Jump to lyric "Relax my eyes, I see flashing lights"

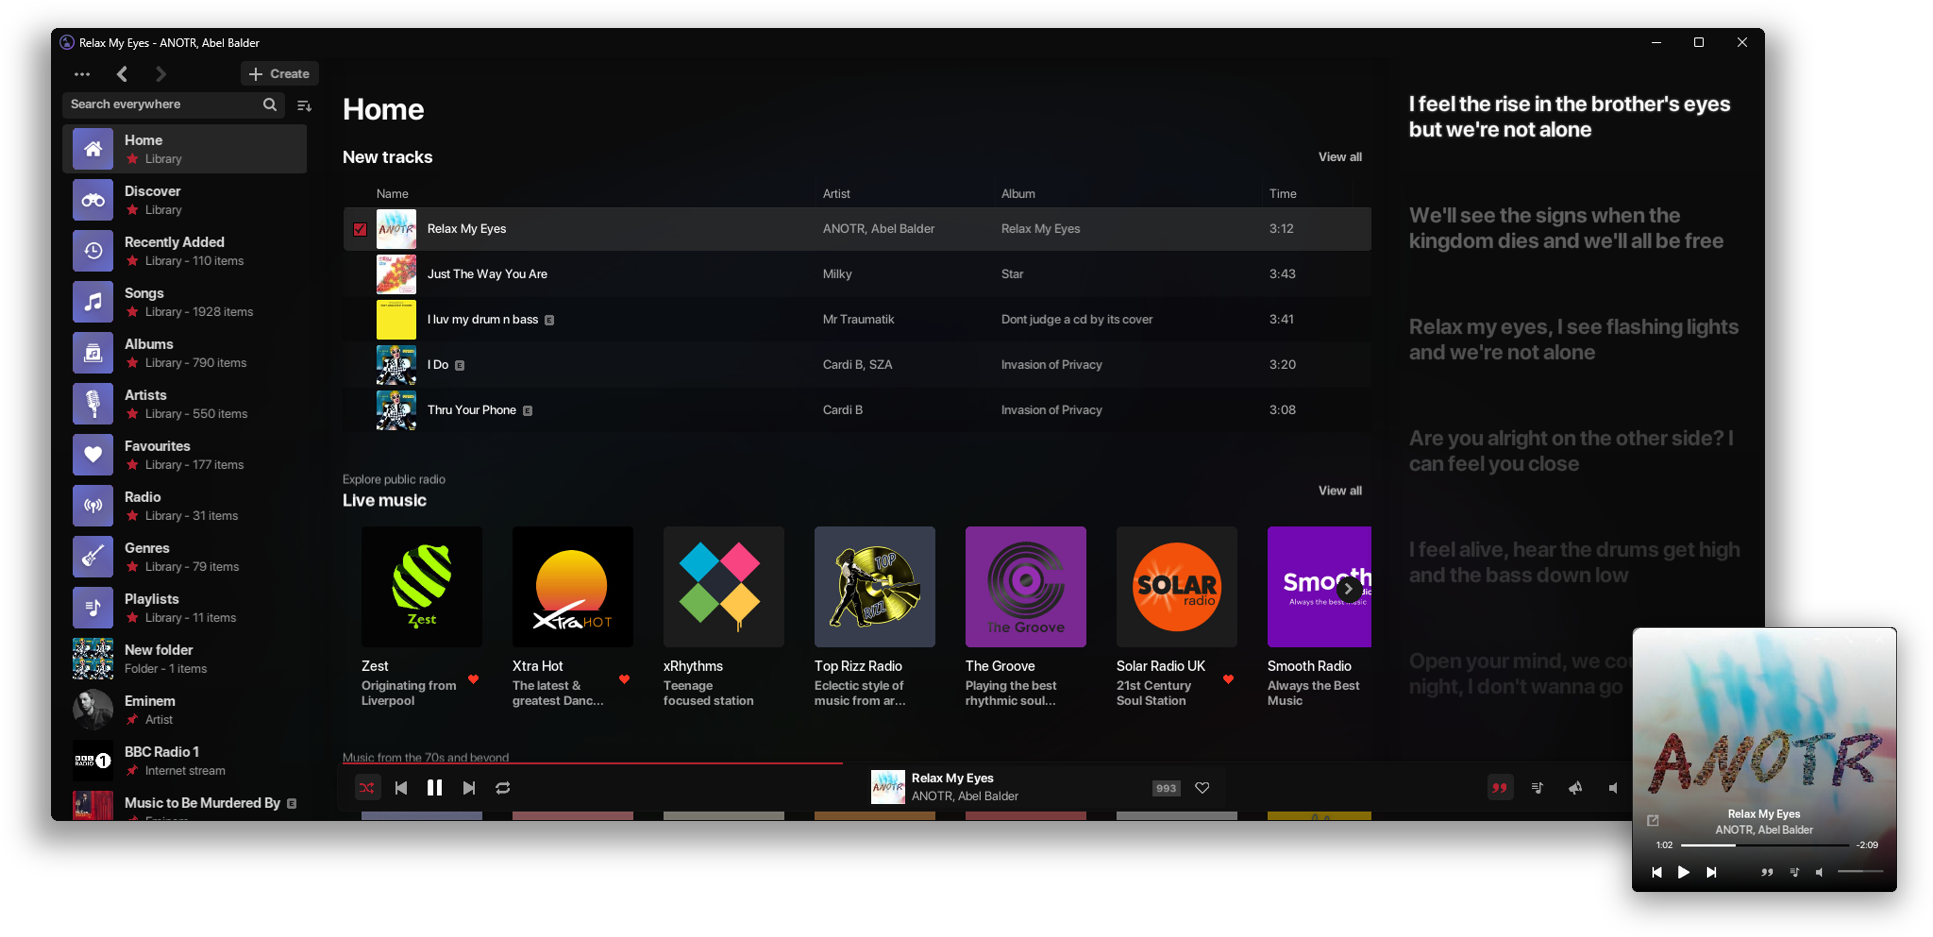[x=1573, y=340]
